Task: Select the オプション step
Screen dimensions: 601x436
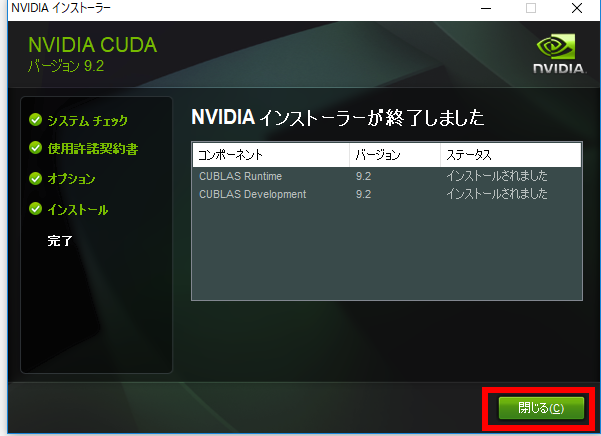Action: click(x=72, y=179)
